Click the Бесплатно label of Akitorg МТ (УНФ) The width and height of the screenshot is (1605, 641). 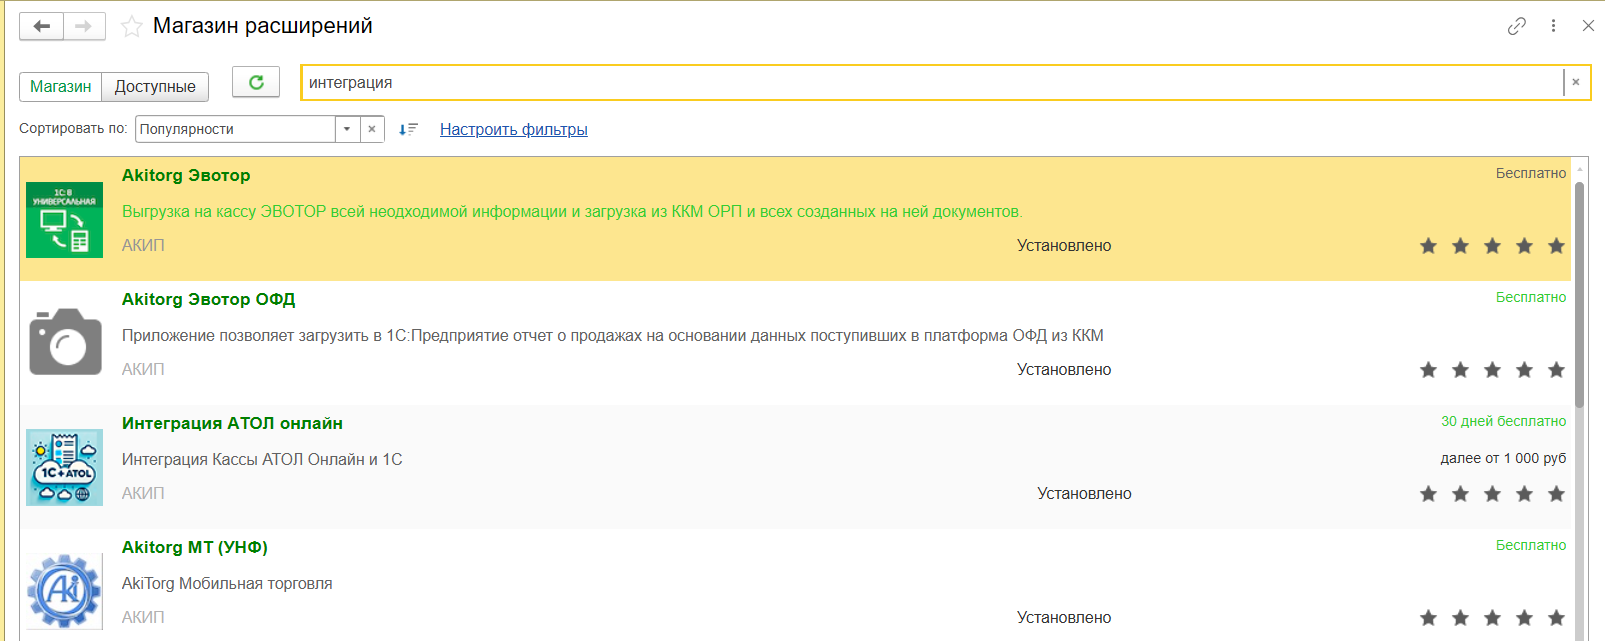1531,545
